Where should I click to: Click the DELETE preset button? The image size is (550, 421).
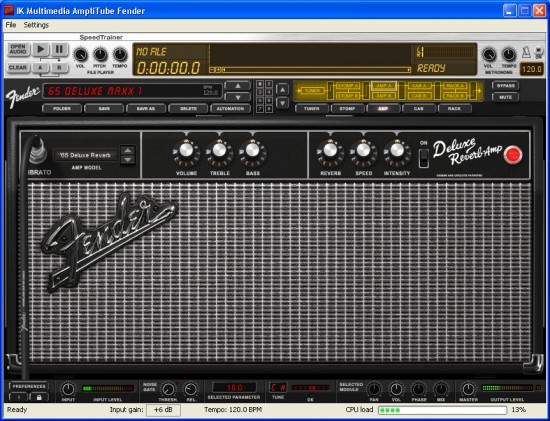[x=188, y=108]
